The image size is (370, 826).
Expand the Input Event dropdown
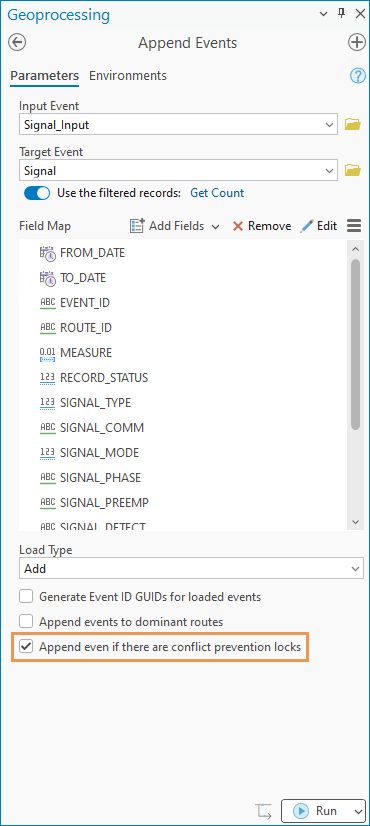(330, 125)
